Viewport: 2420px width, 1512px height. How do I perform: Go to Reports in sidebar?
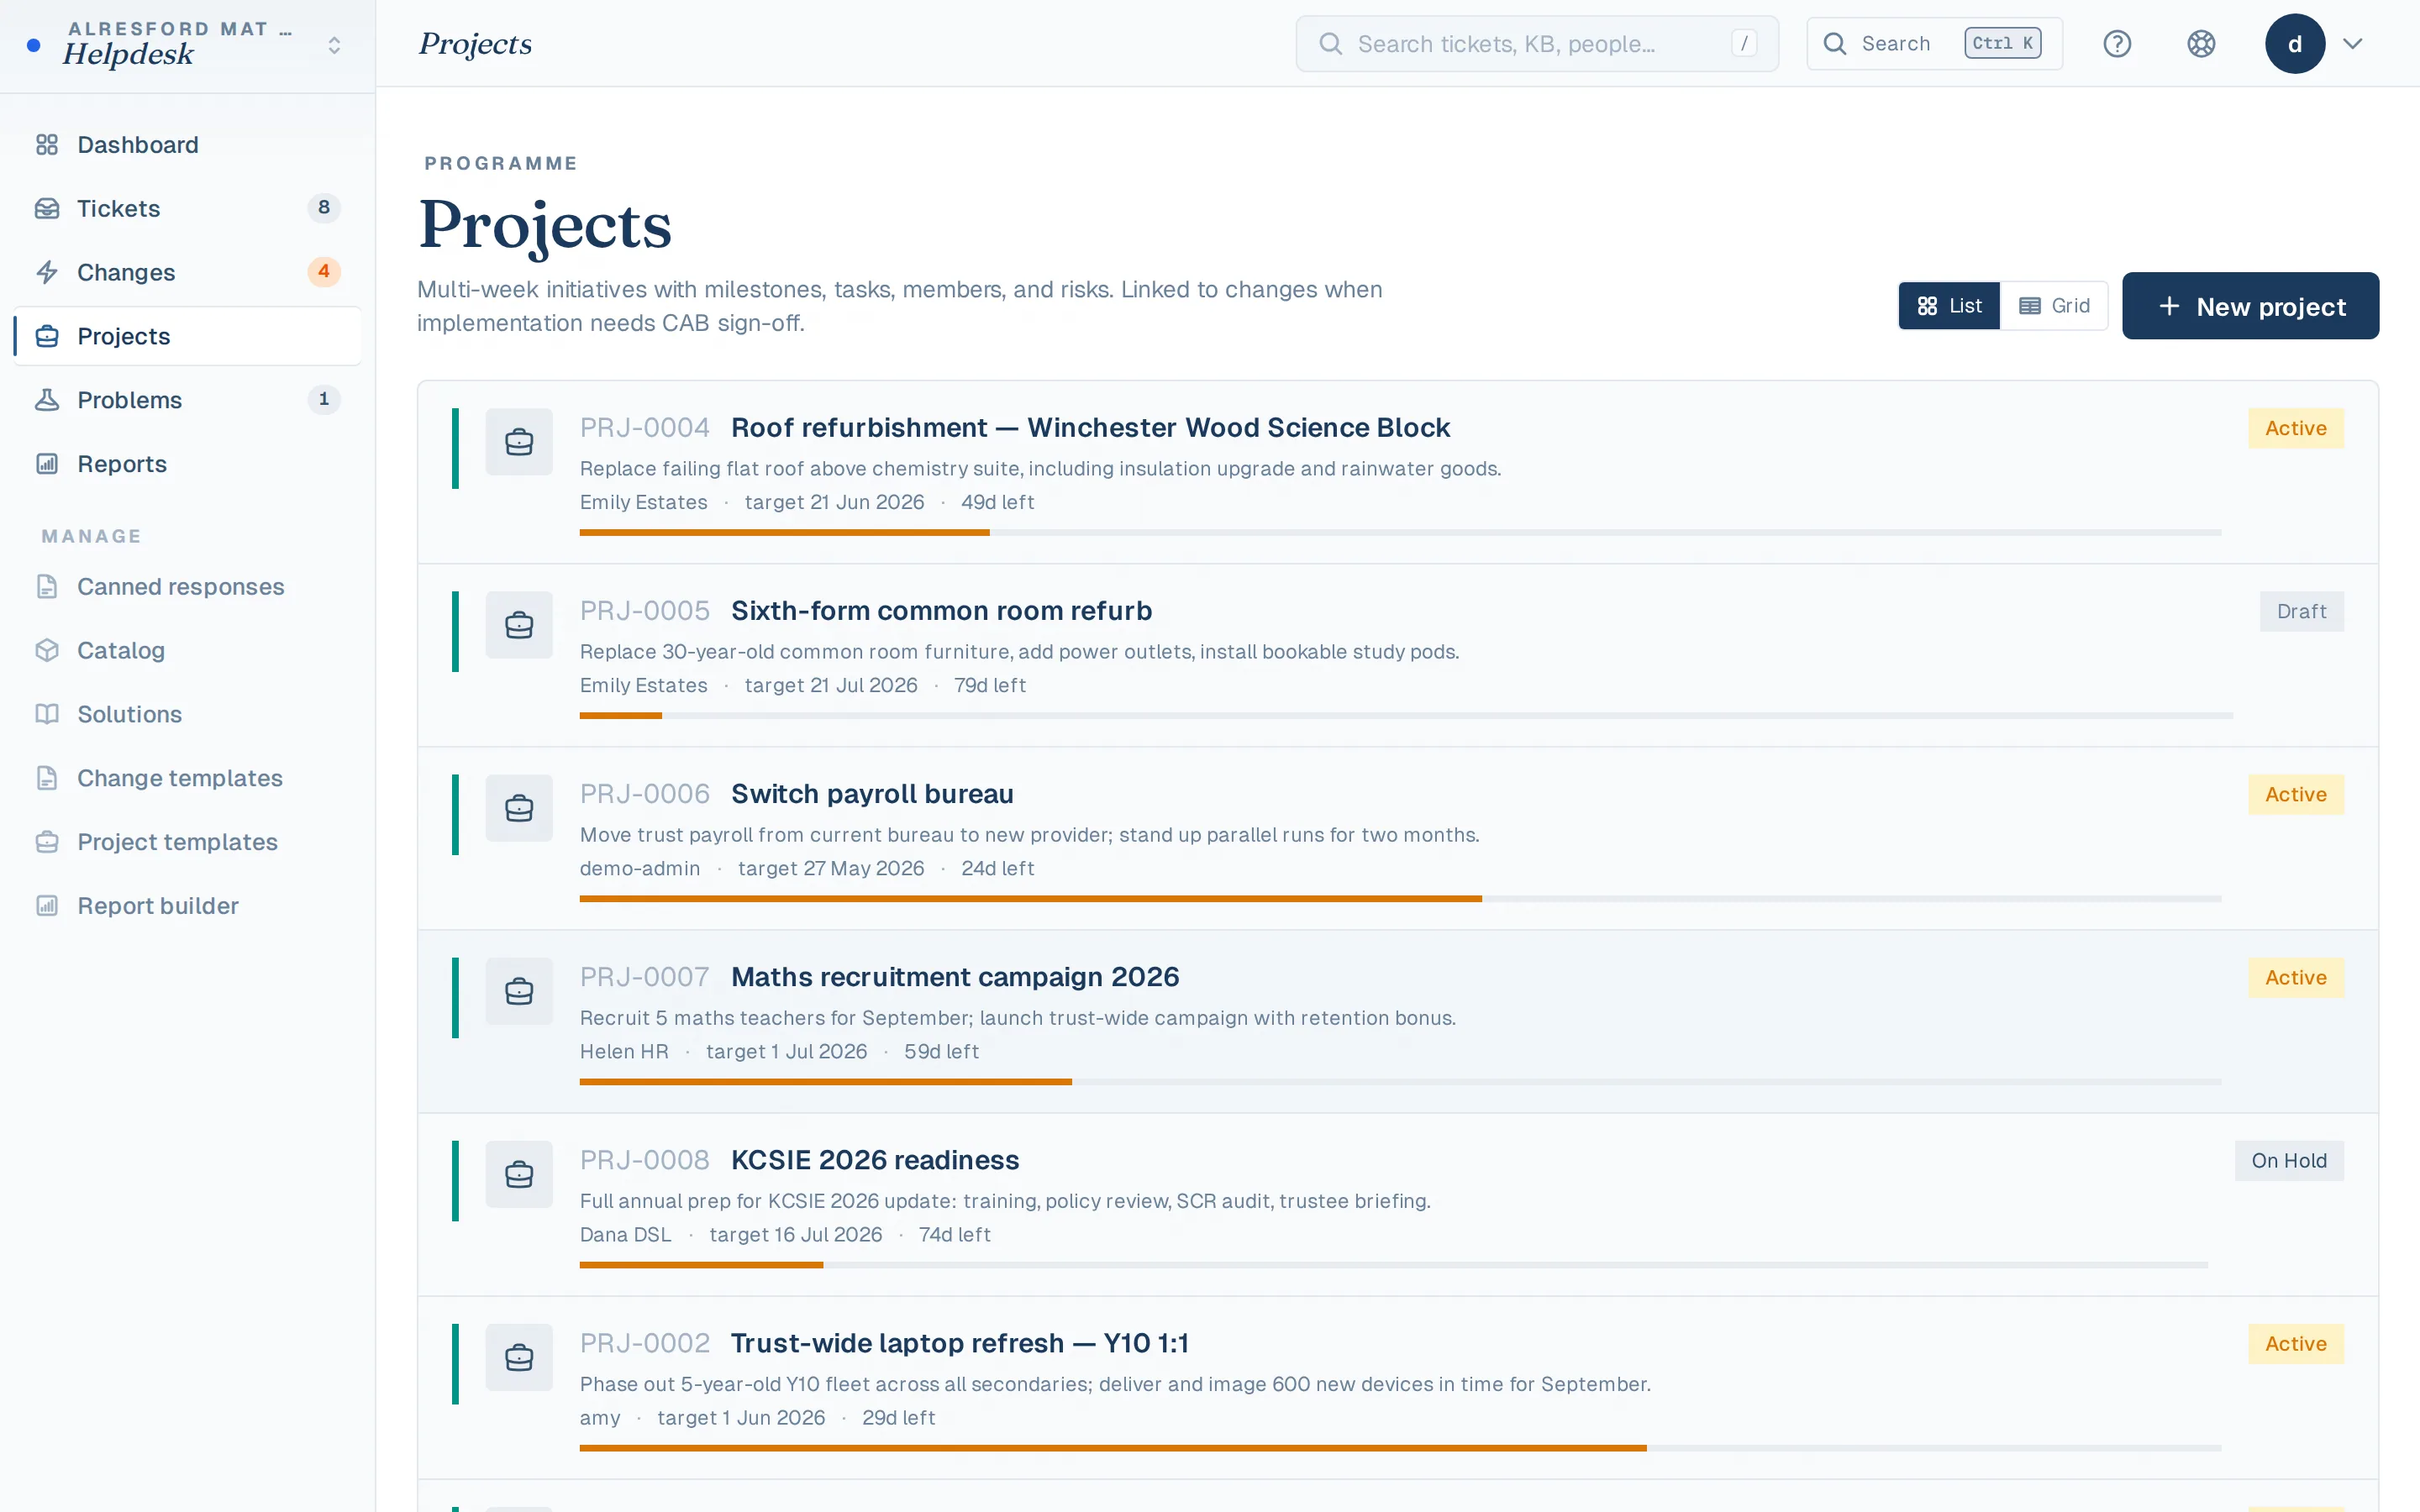[x=188, y=464]
